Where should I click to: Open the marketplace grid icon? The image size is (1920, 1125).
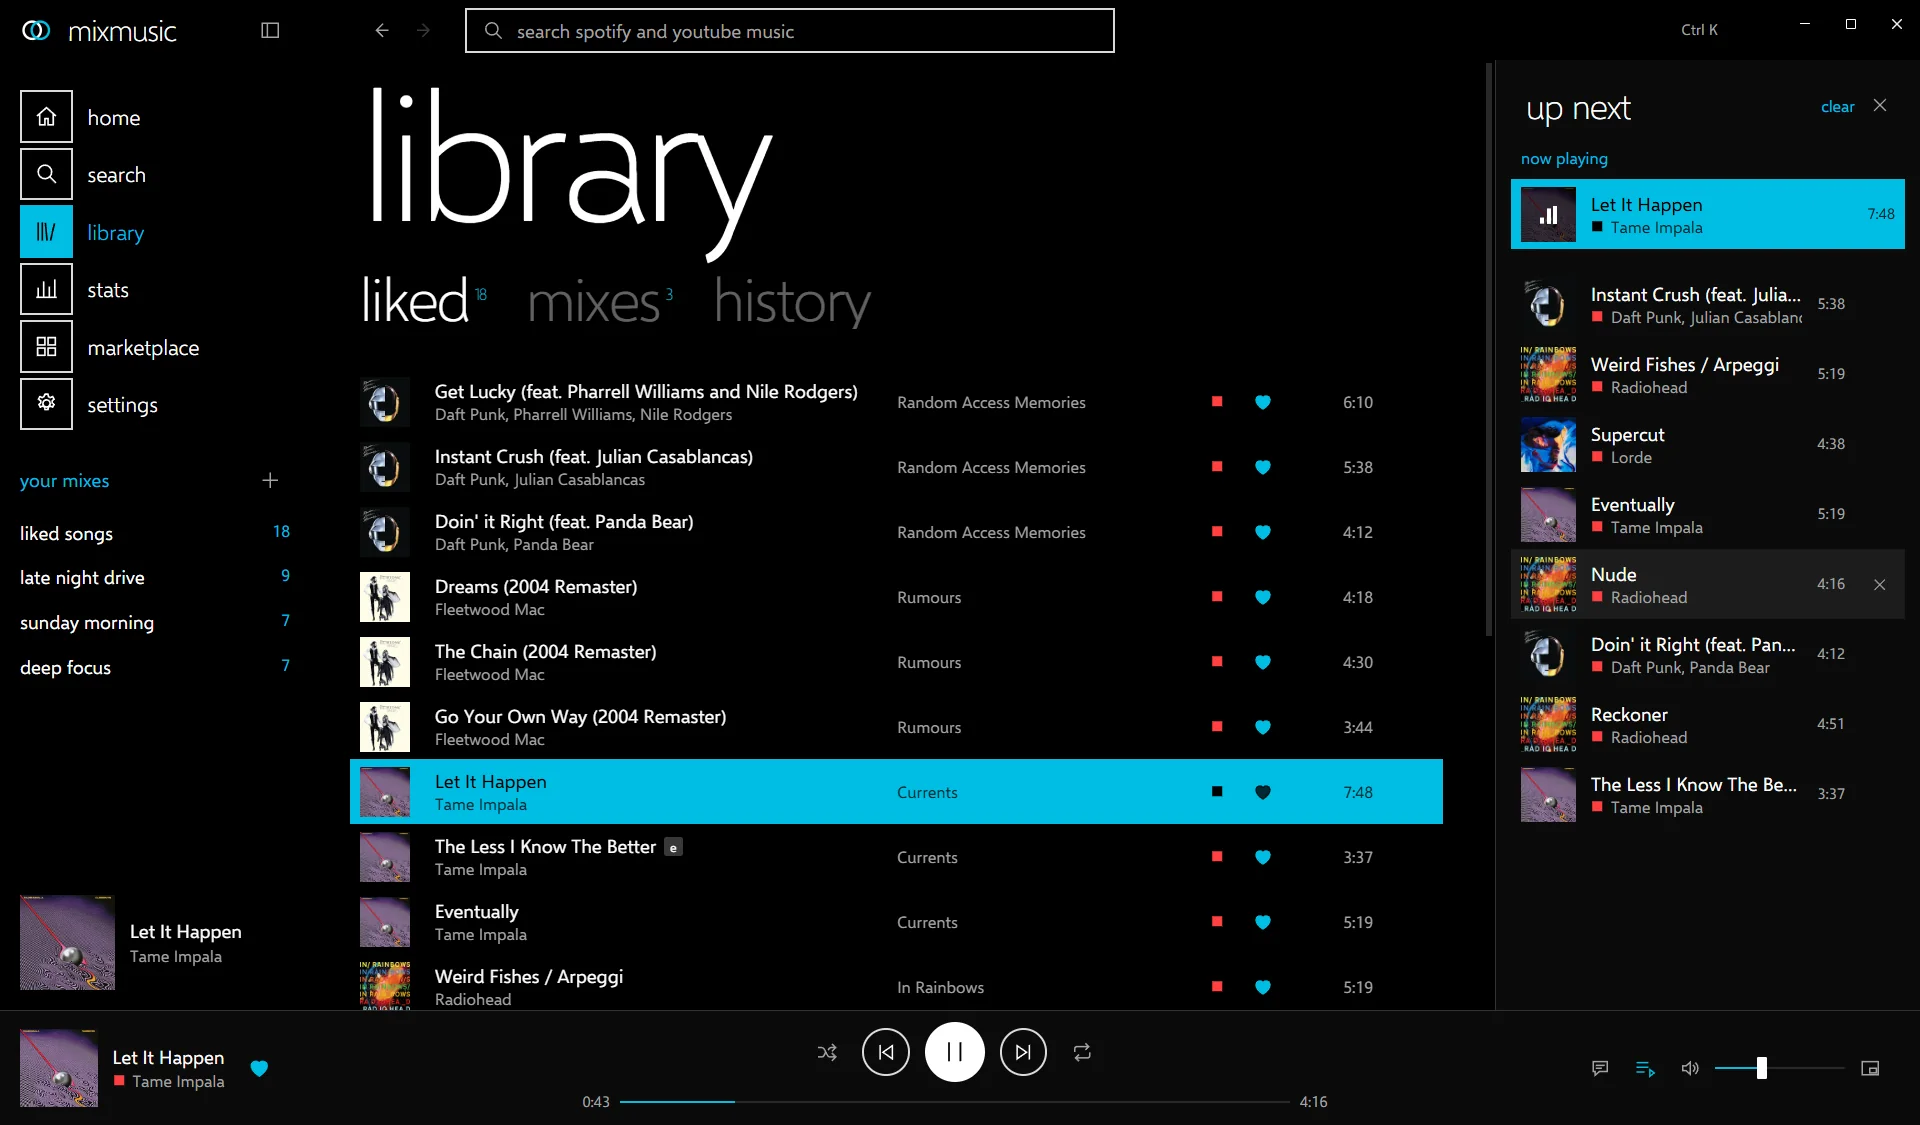(x=46, y=347)
